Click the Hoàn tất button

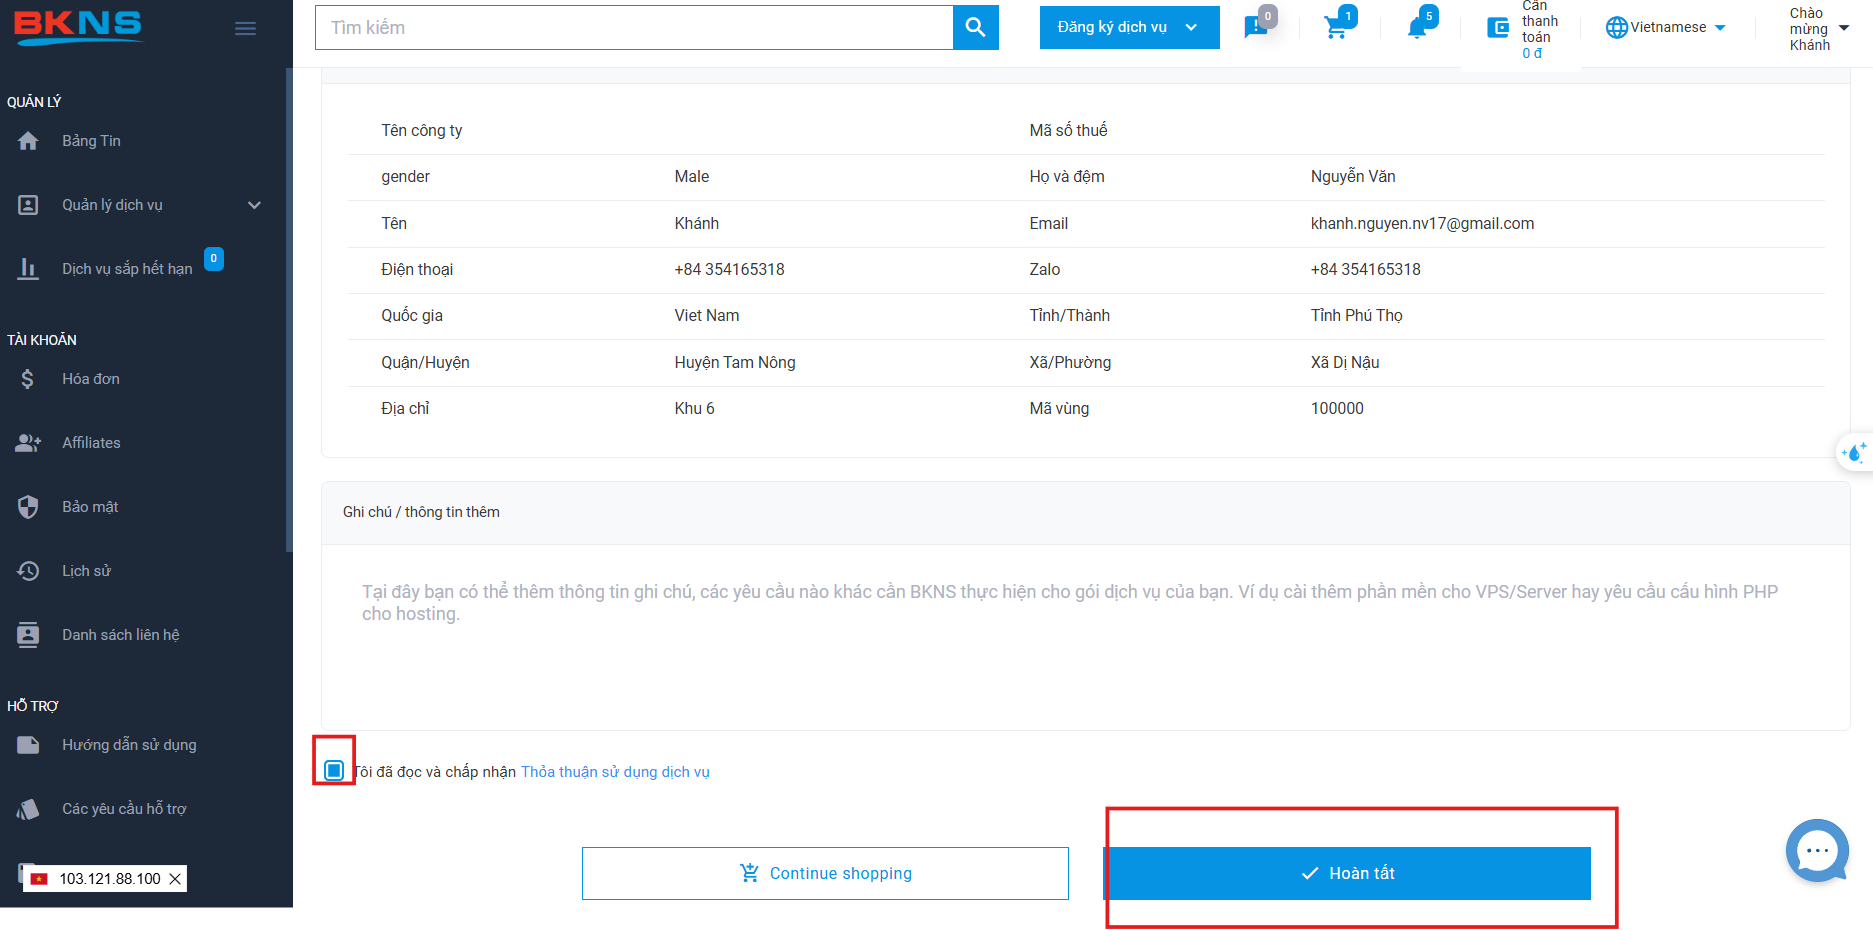pos(1347,873)
